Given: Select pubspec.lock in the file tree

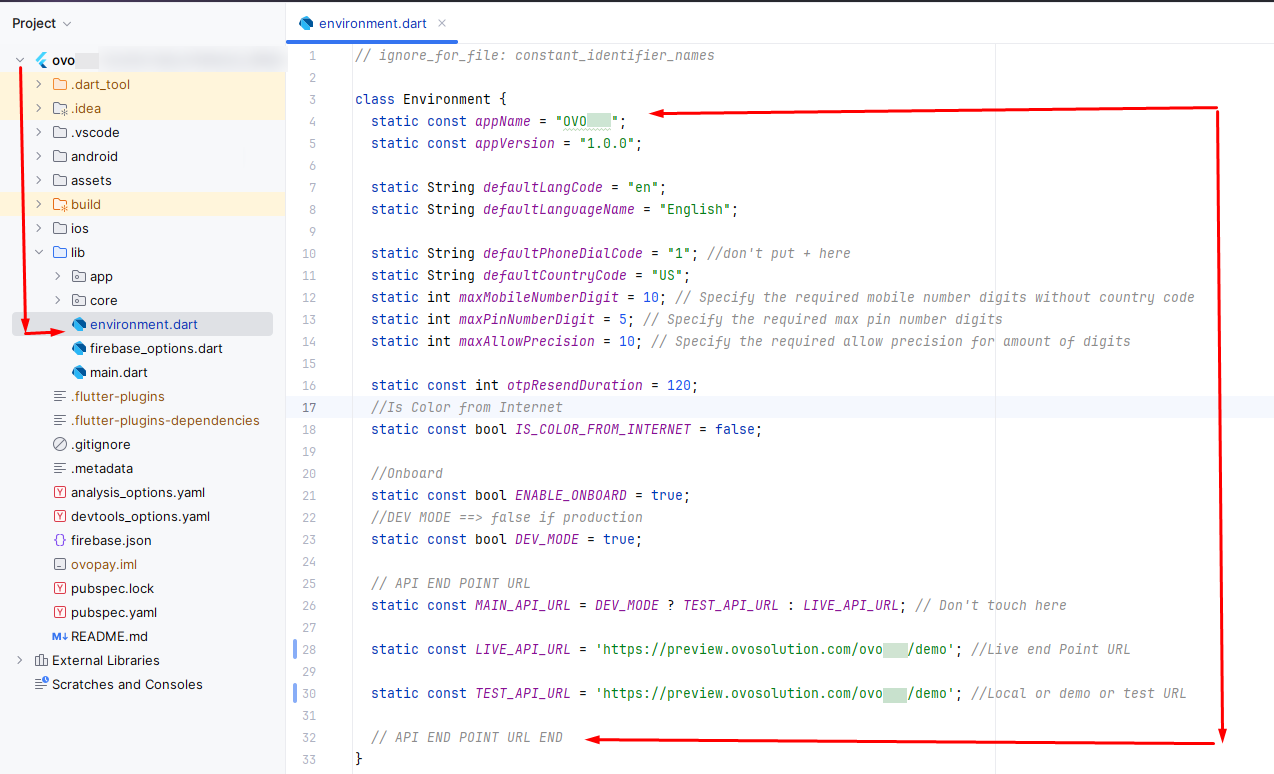Looking at the screenshot, I should (x=112, y=588).
